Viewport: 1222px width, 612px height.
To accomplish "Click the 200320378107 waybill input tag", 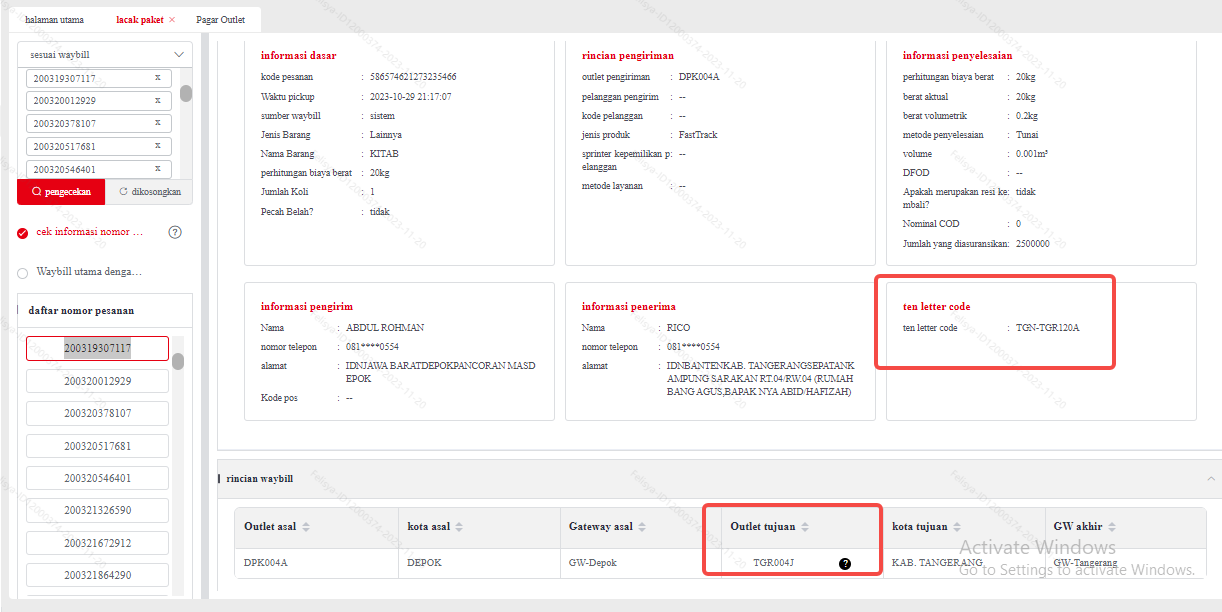I will click(100, 123).
